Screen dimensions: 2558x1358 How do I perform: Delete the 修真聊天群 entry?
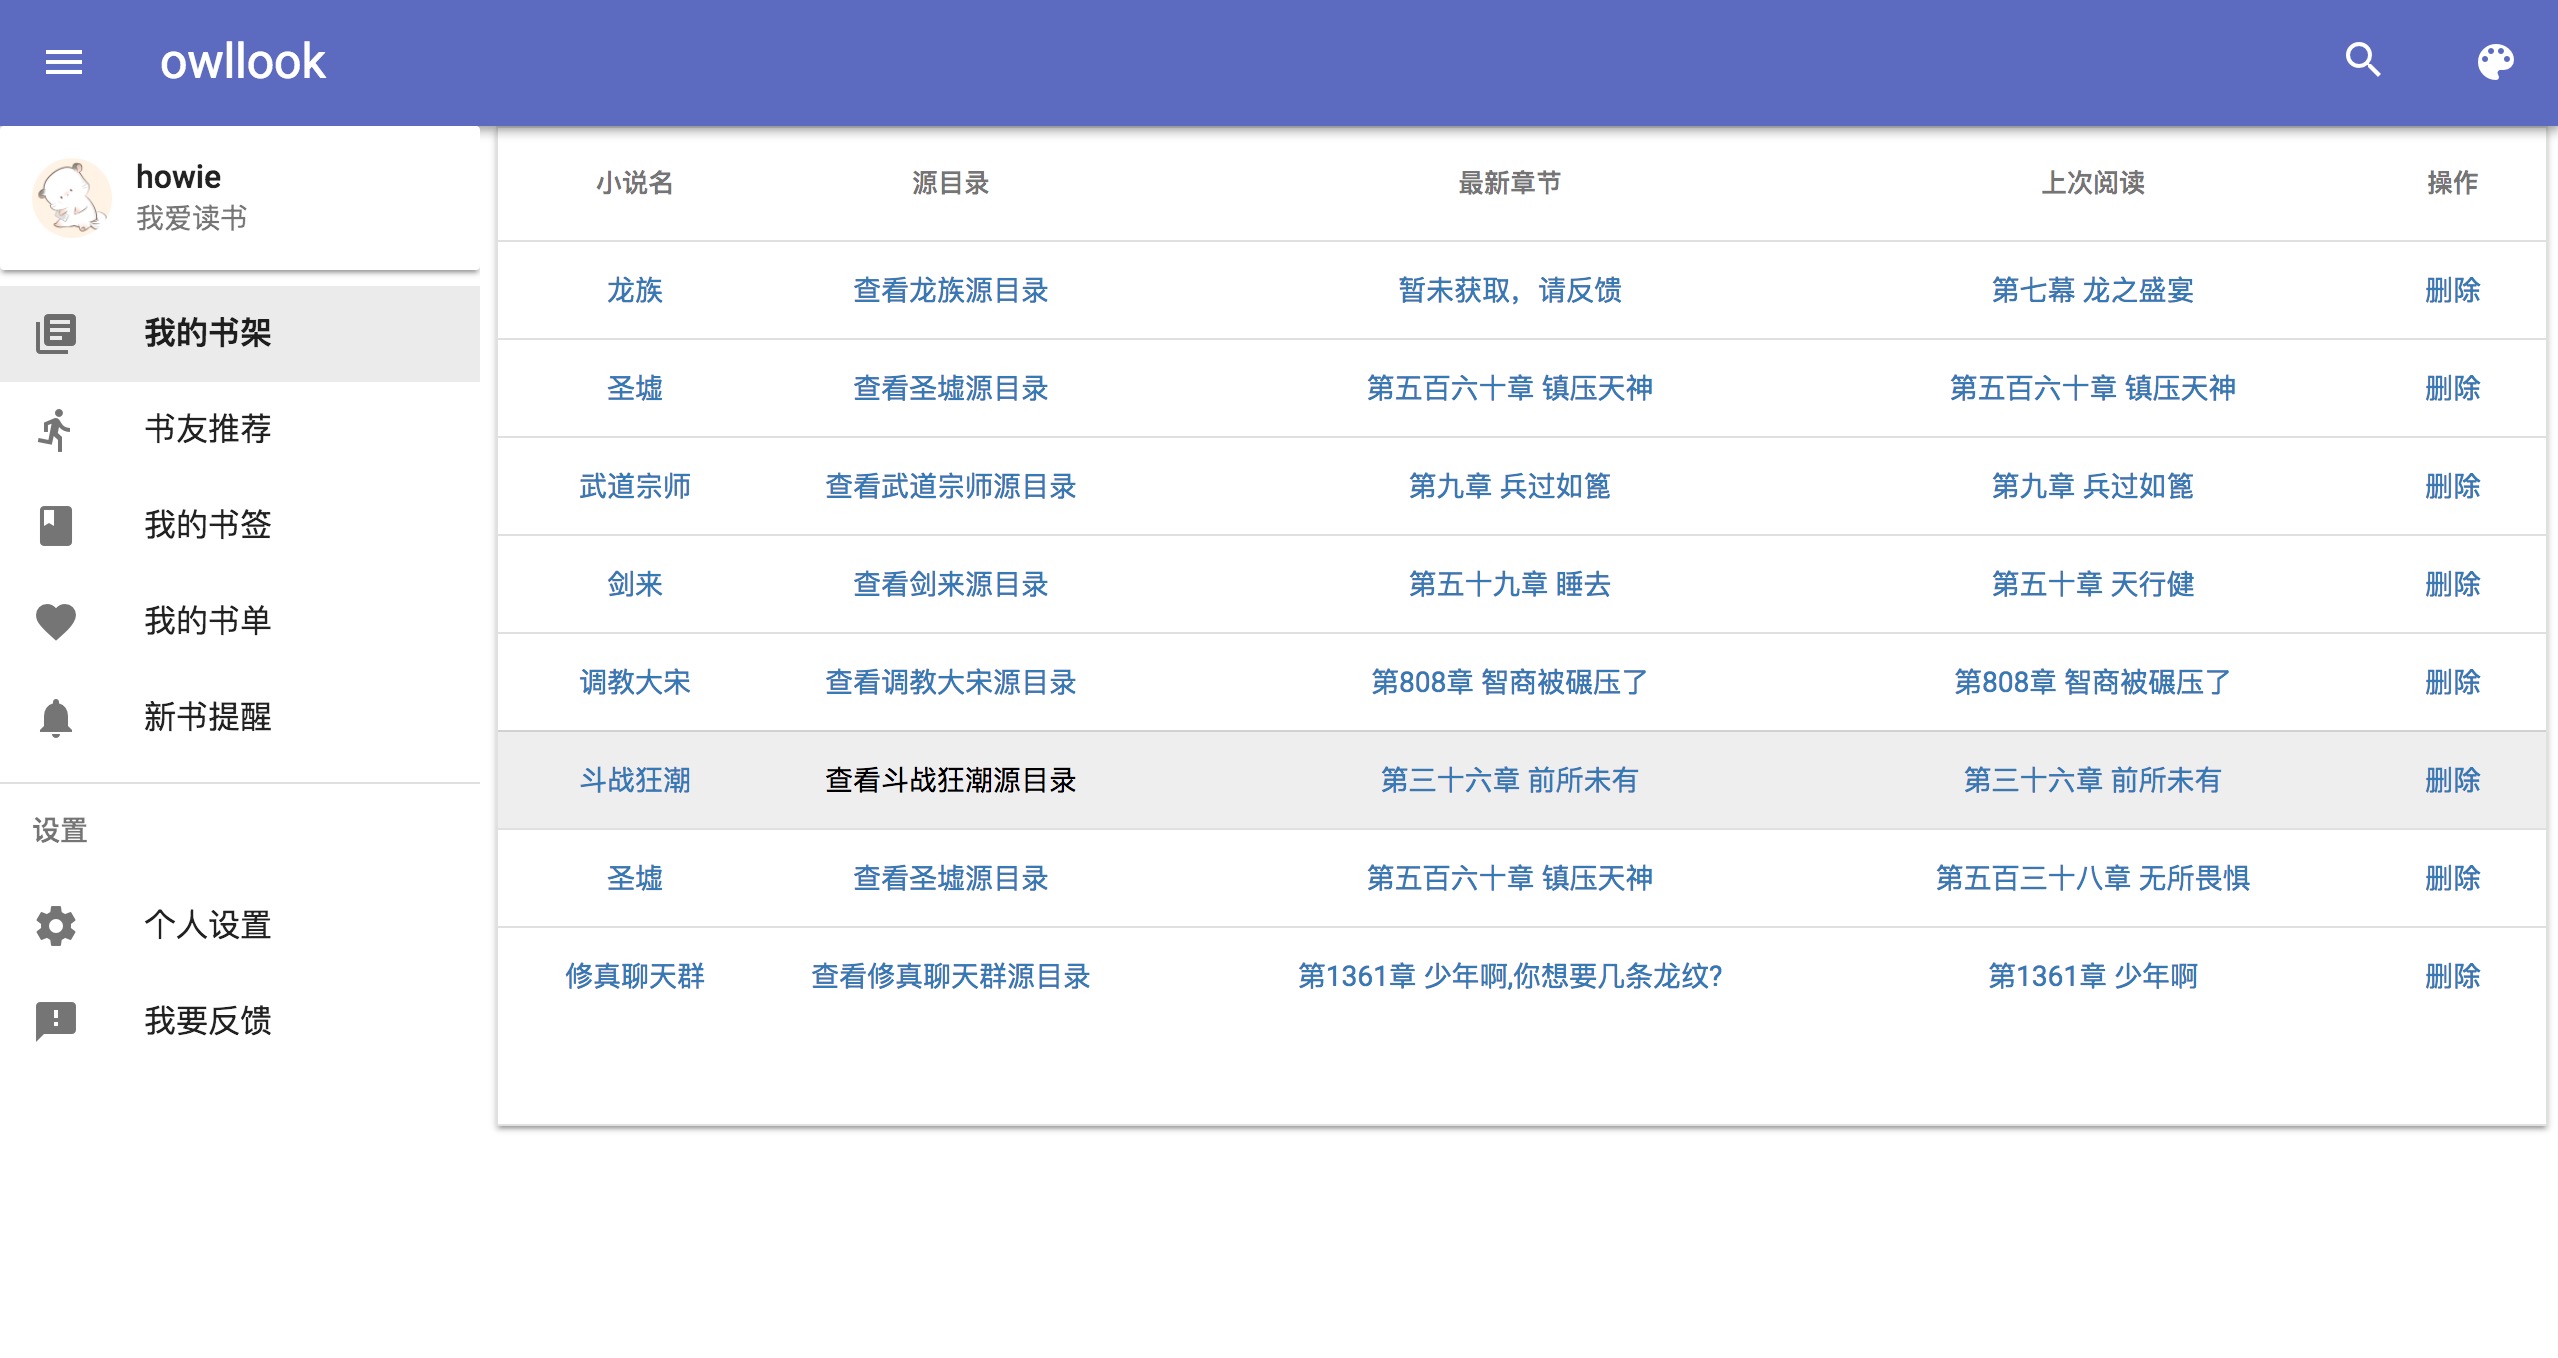2452,976
